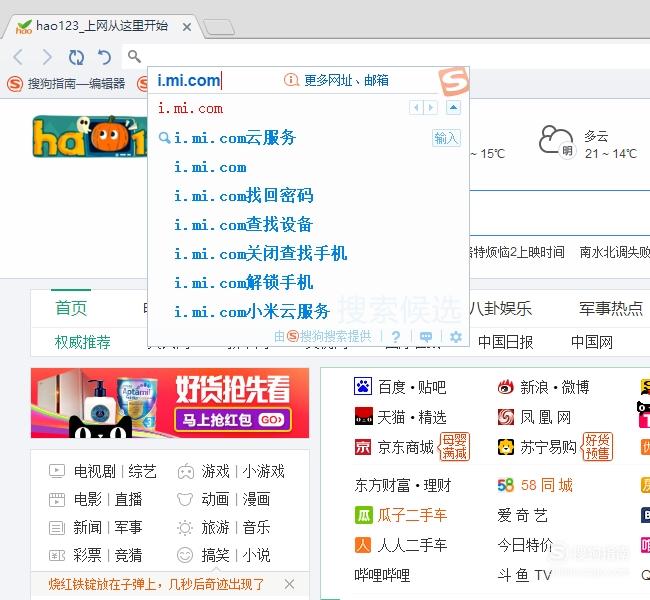Click the 输入 button next to first suggestion
The height and width of the screenshot is (600, 650).
[446, 138]
